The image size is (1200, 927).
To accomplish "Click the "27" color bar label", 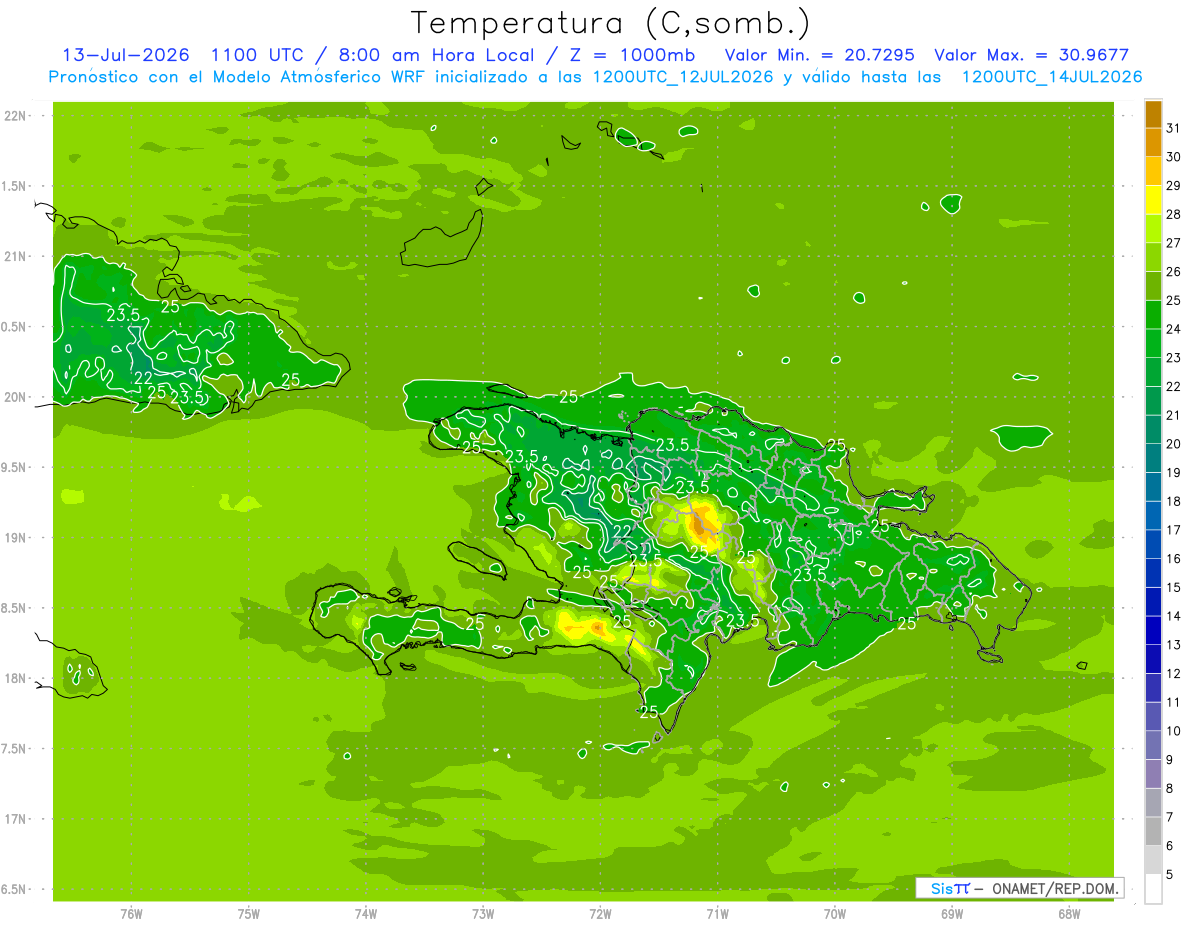I will pos(1174,243).
